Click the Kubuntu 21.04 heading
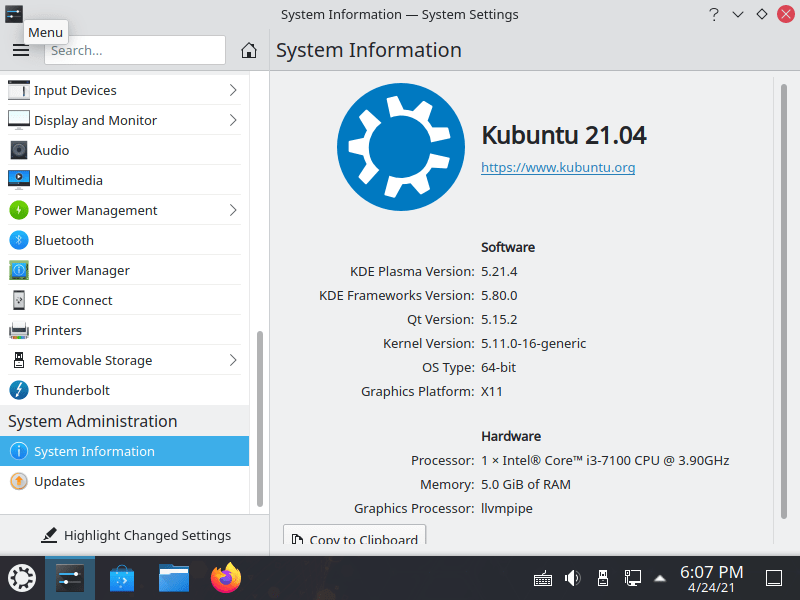Image resolution: width=800 pixels, height=600 pixels. point(564,135)
